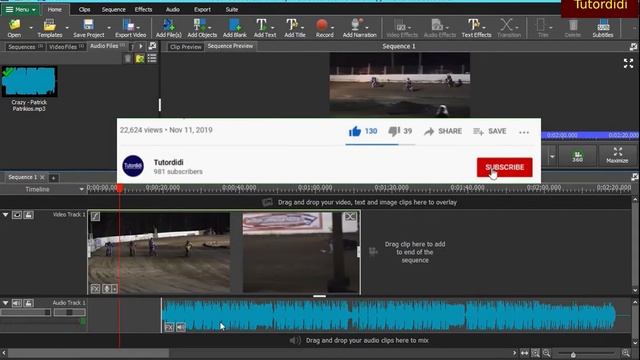
Task: Open the Subtitles tool
Action: pos(603,28)
